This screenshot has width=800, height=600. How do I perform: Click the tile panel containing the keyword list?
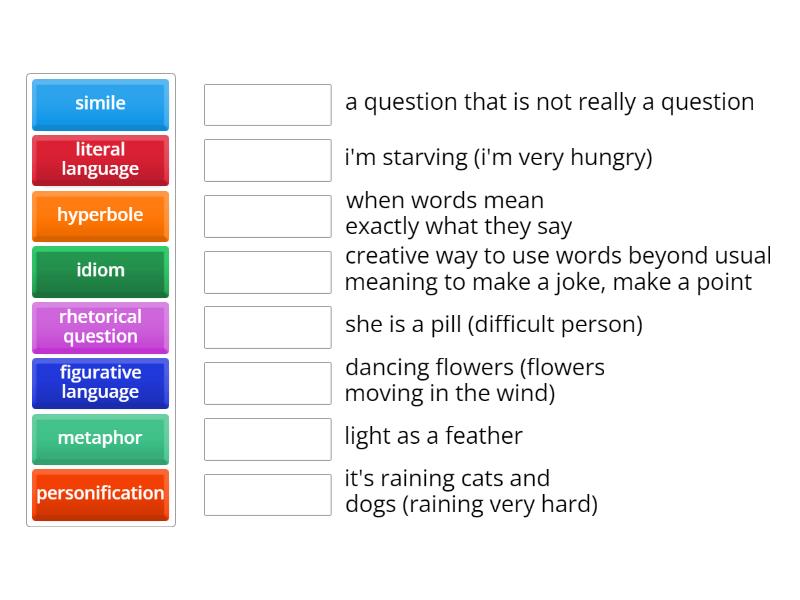click(100, 300)
